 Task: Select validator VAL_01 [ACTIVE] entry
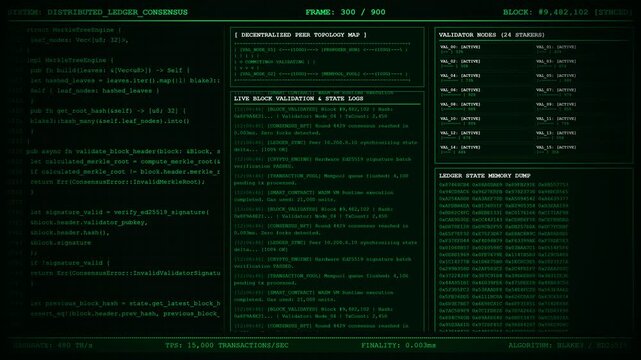[x=556, y=47]
